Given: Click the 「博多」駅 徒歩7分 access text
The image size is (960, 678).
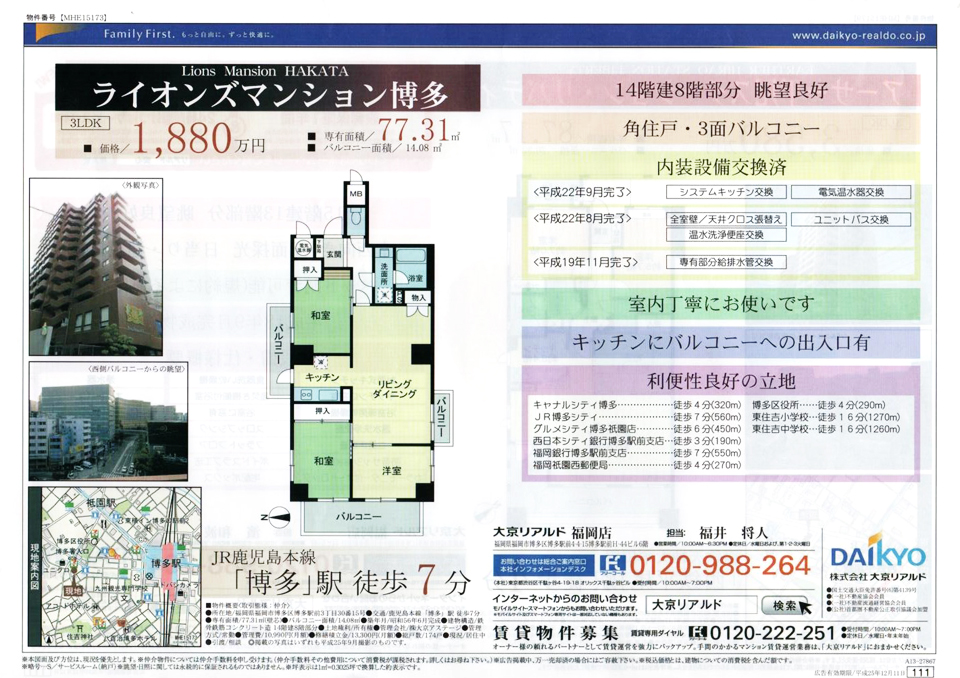Looking at the screenshot, I should (x=350, y=581).
